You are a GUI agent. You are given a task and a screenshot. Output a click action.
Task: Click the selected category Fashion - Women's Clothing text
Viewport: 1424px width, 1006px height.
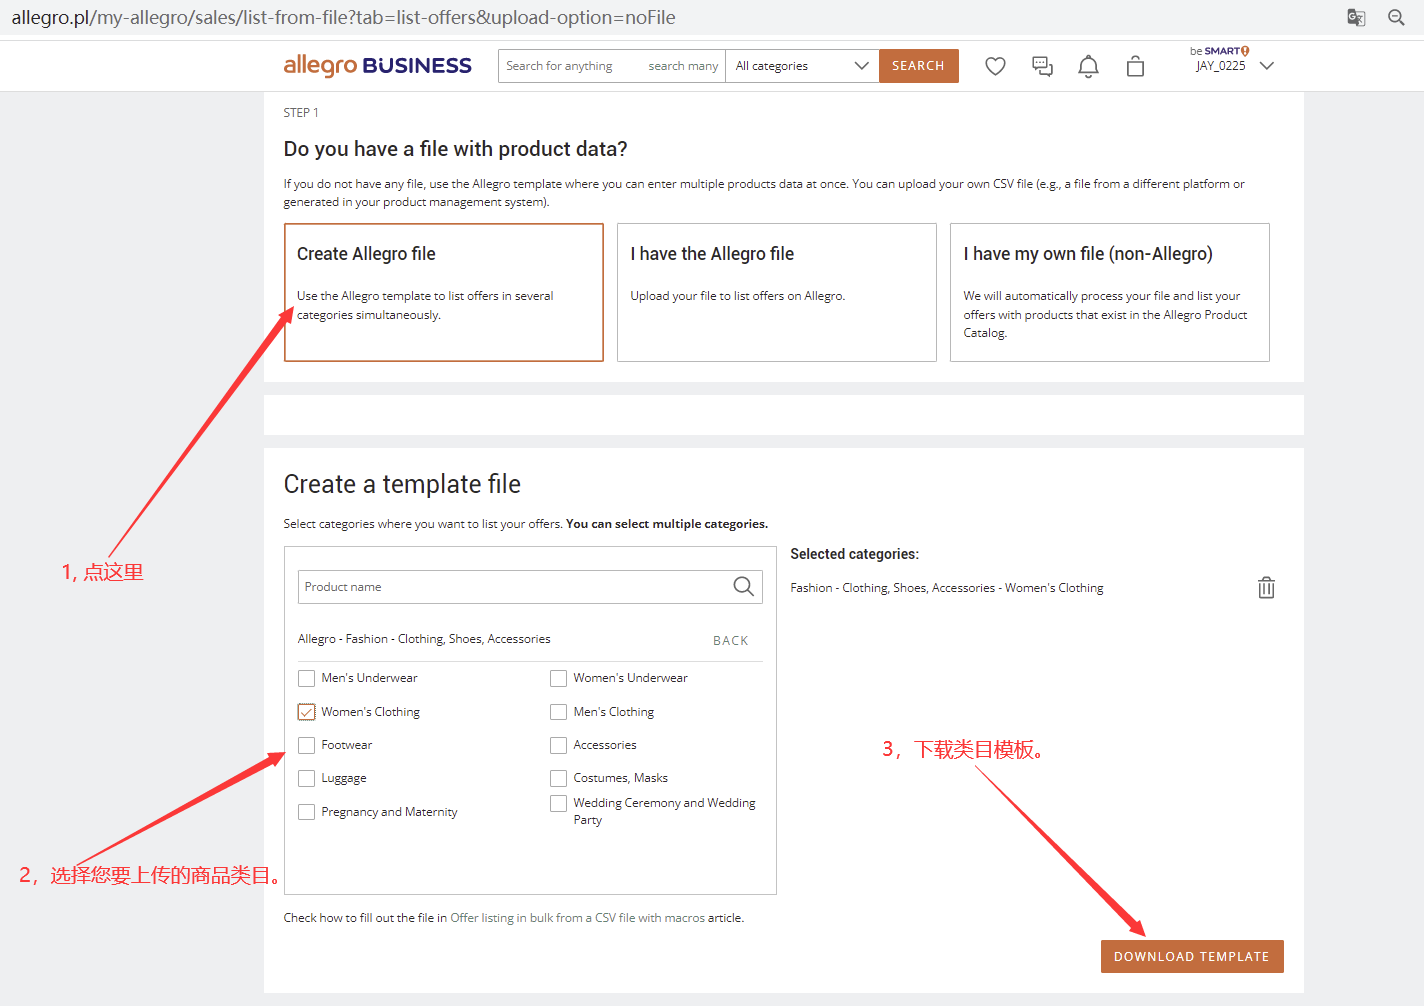(947, 588)
